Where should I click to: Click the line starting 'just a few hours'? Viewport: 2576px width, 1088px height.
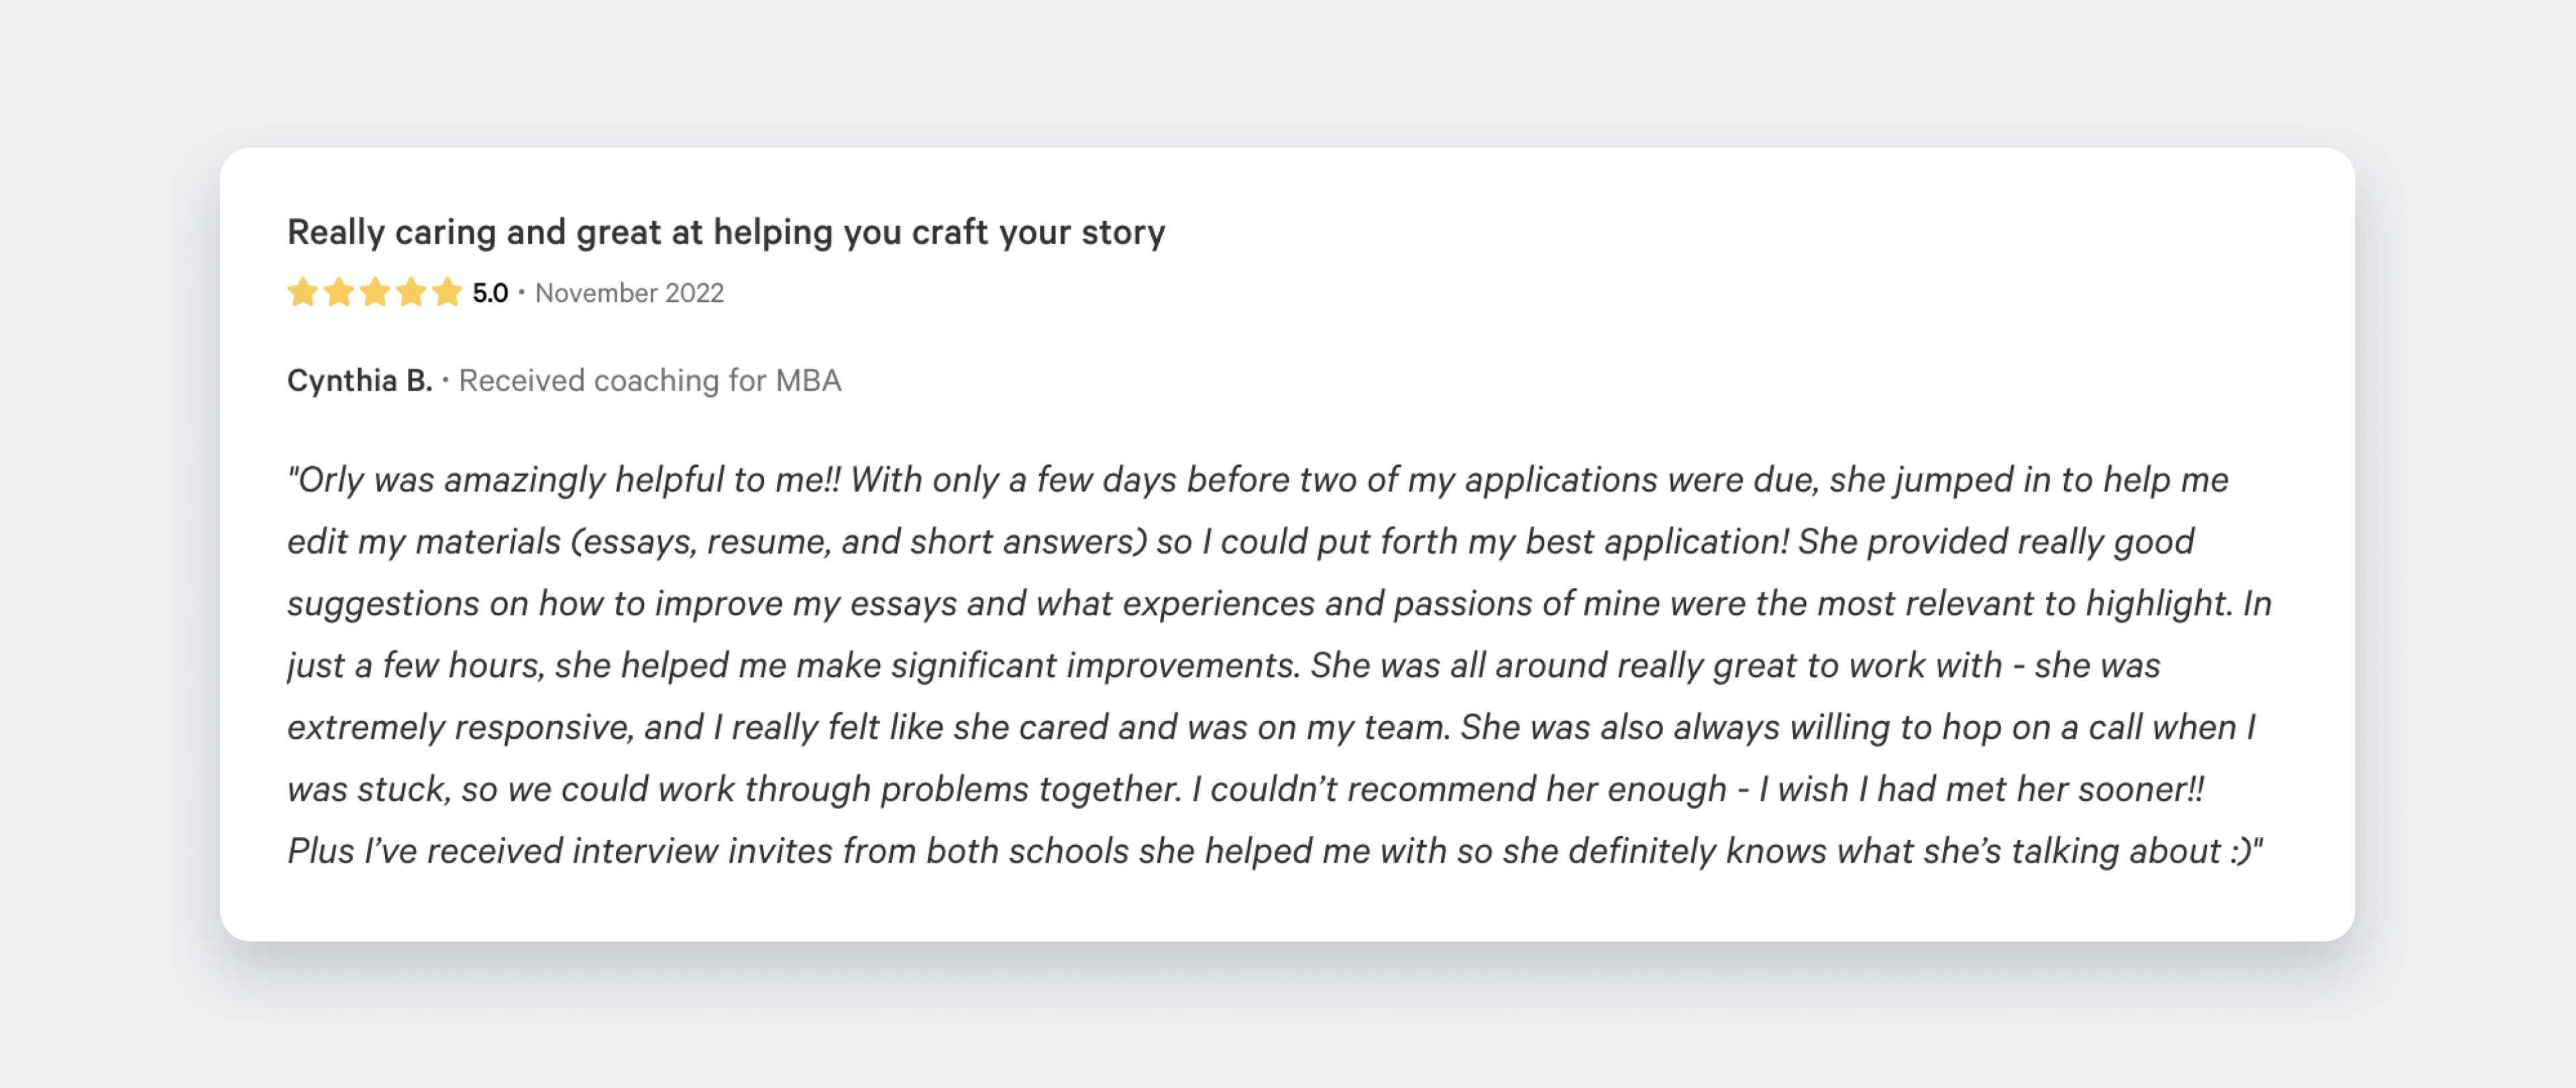[1223, 666]
